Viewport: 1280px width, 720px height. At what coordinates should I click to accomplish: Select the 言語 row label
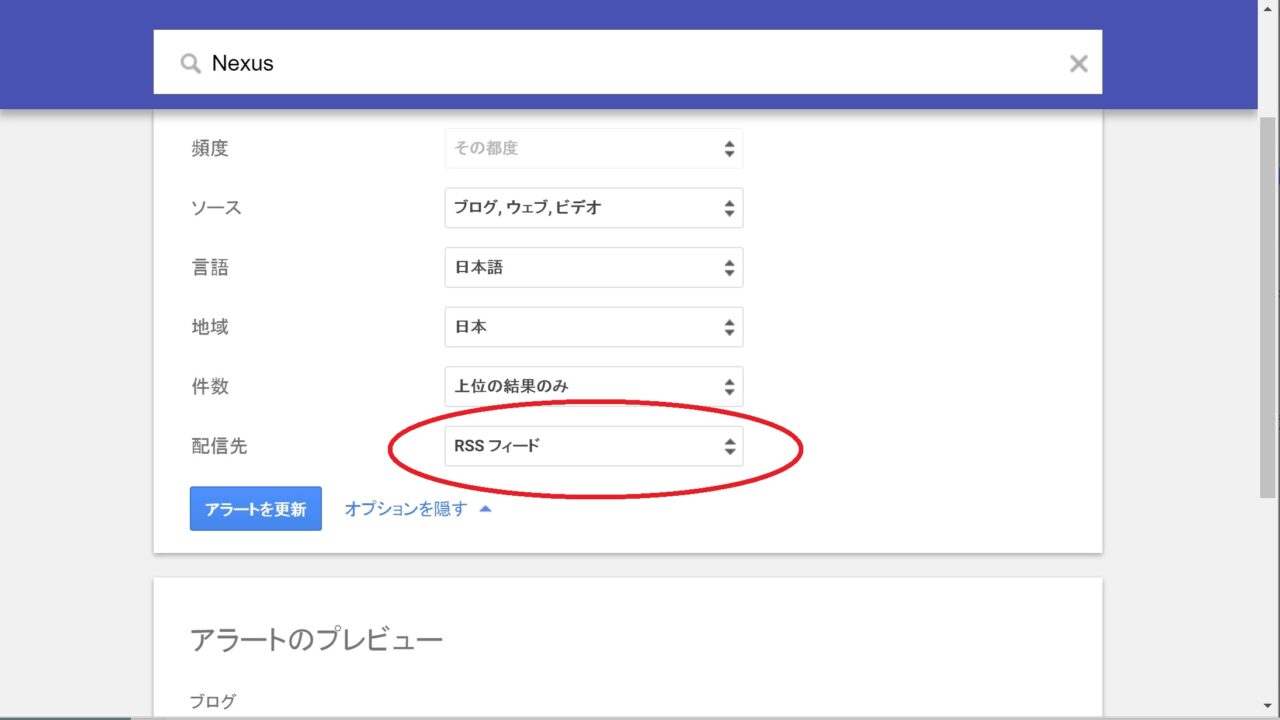210,268
